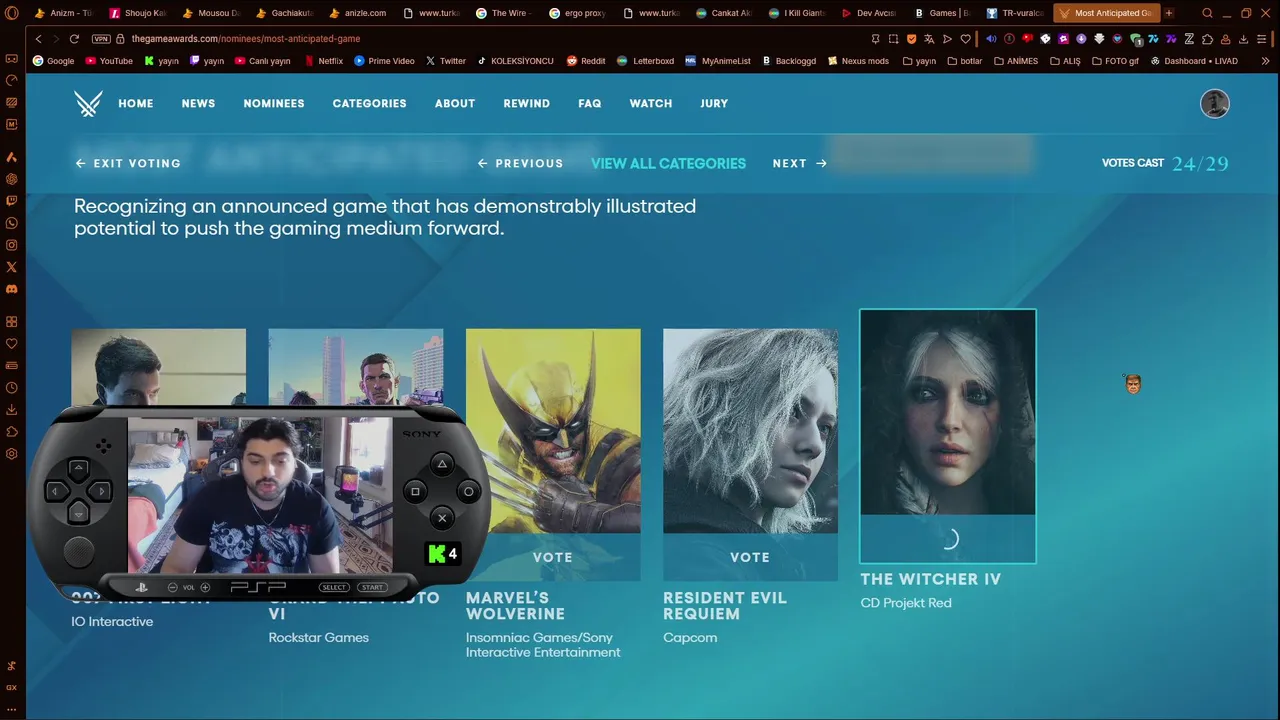This screenshot has height=720, width=1280.
Task: Switch to the Anizm tab
Action: click(64, 13)
